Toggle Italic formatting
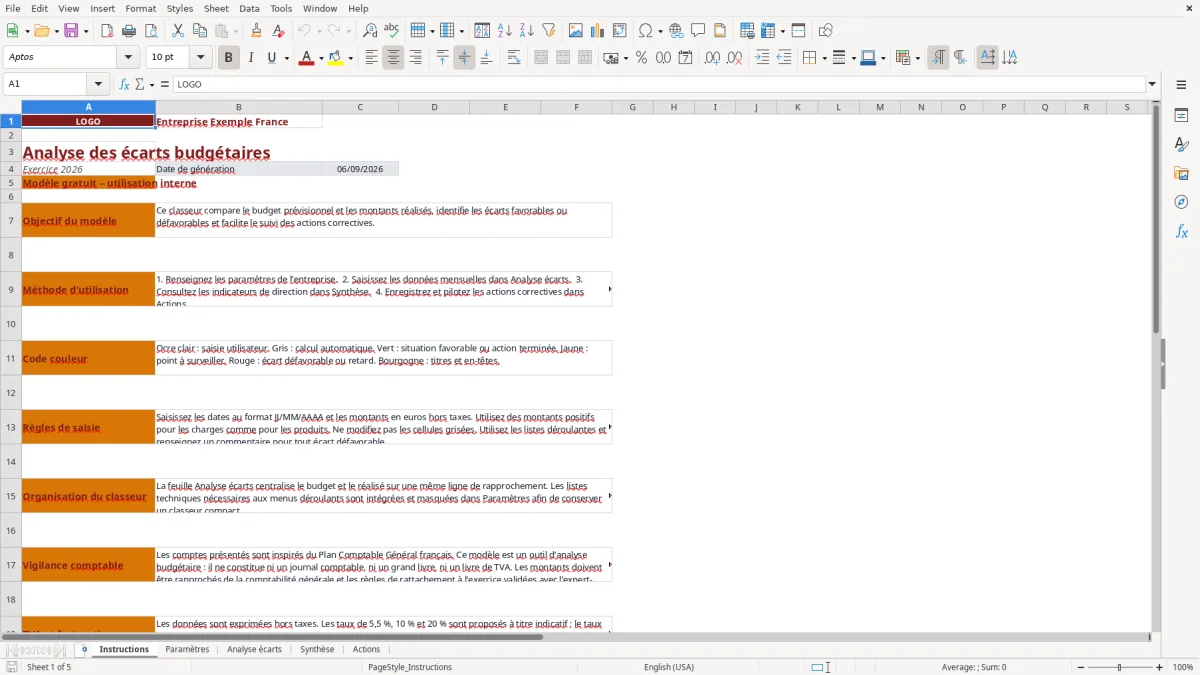Viewport: 1200px width, 675px height. [x=251, y=58]
